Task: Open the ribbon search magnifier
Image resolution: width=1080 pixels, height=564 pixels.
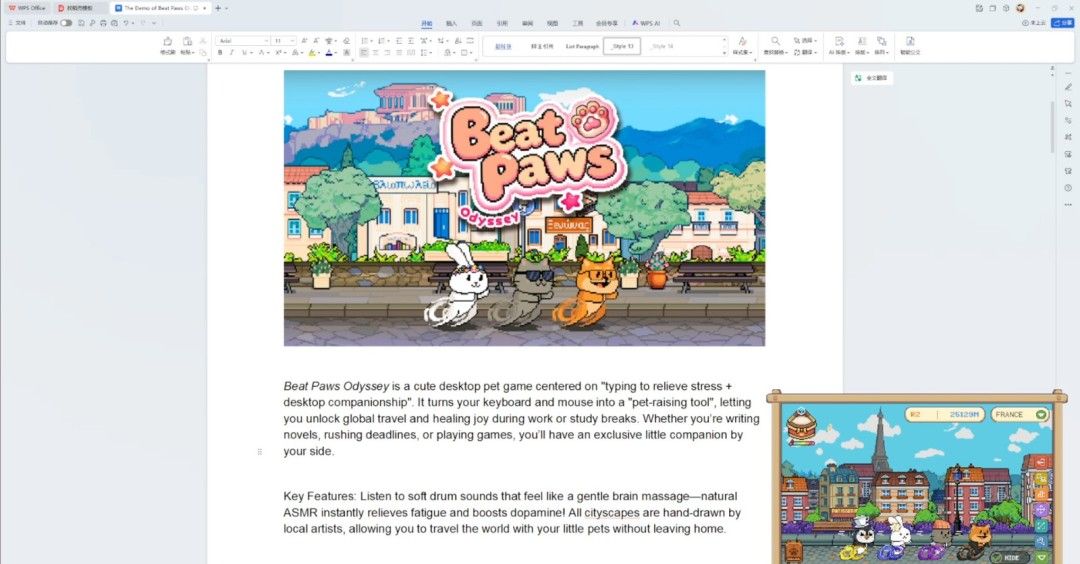Action: (677, 22)
